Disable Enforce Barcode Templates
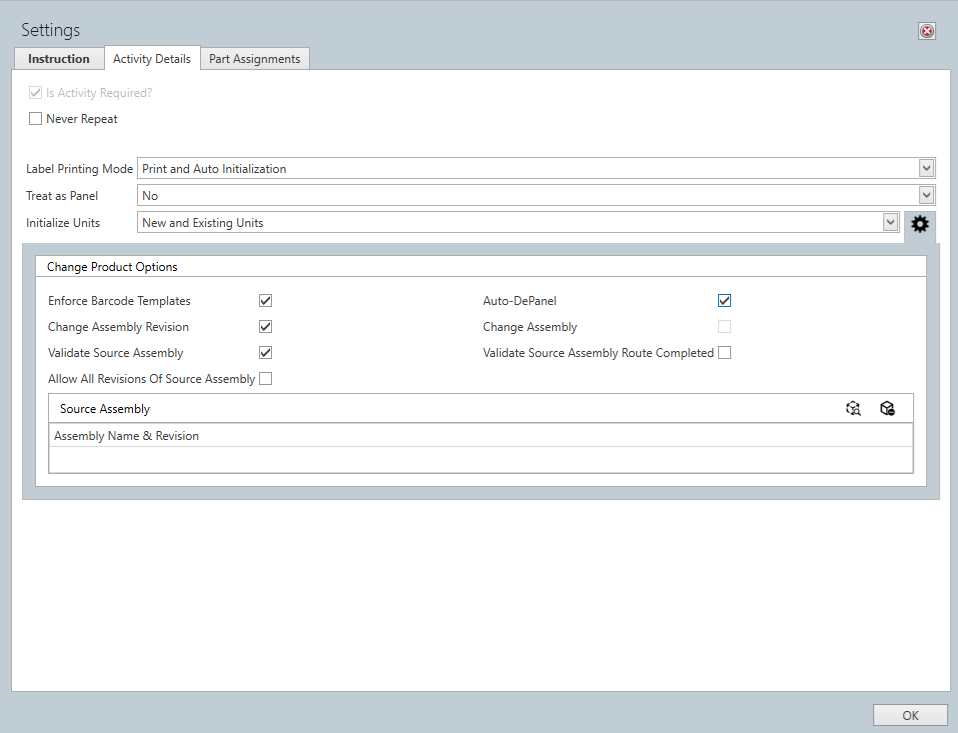This screenshot has width=958, height=733. point(265,300)
